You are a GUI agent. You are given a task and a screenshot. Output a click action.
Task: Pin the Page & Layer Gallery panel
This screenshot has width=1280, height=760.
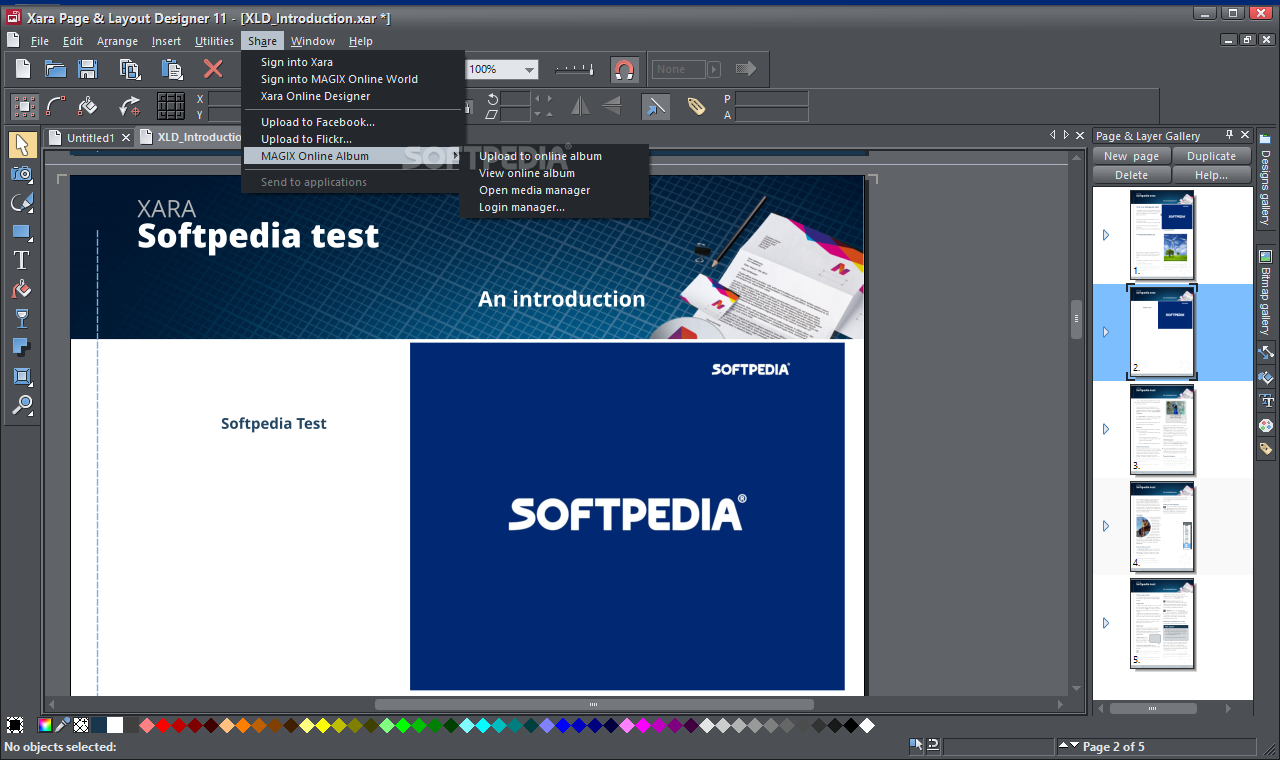pyautogui.click(x=1228, y=135)
